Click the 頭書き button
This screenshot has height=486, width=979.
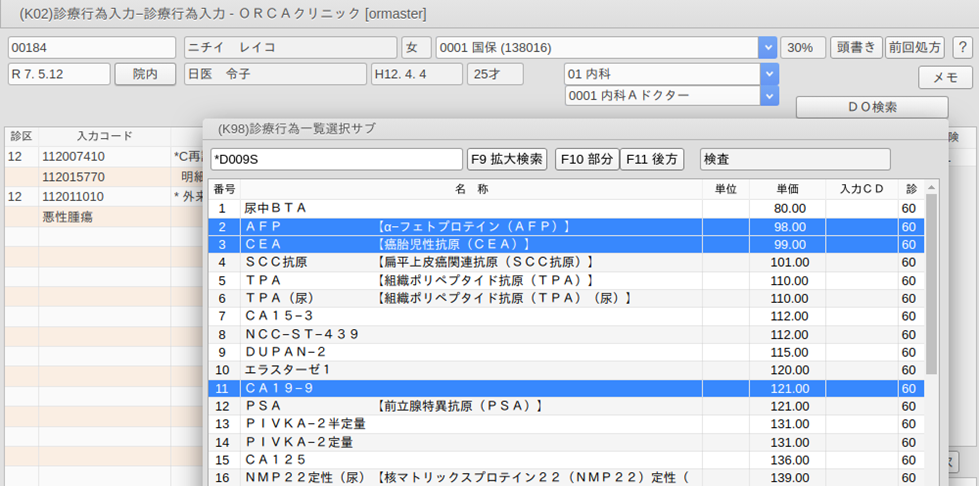(856, 47)
